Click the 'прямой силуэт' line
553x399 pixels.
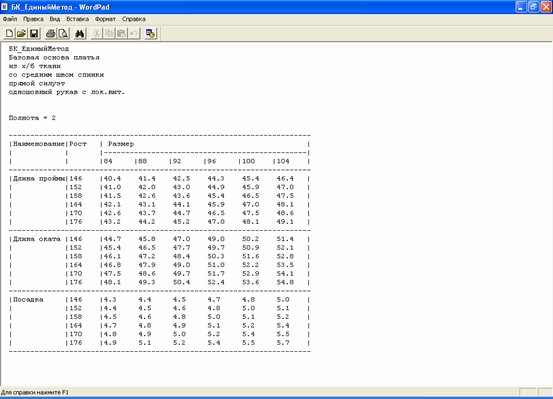pyautogui.click(x=37, y=83)
